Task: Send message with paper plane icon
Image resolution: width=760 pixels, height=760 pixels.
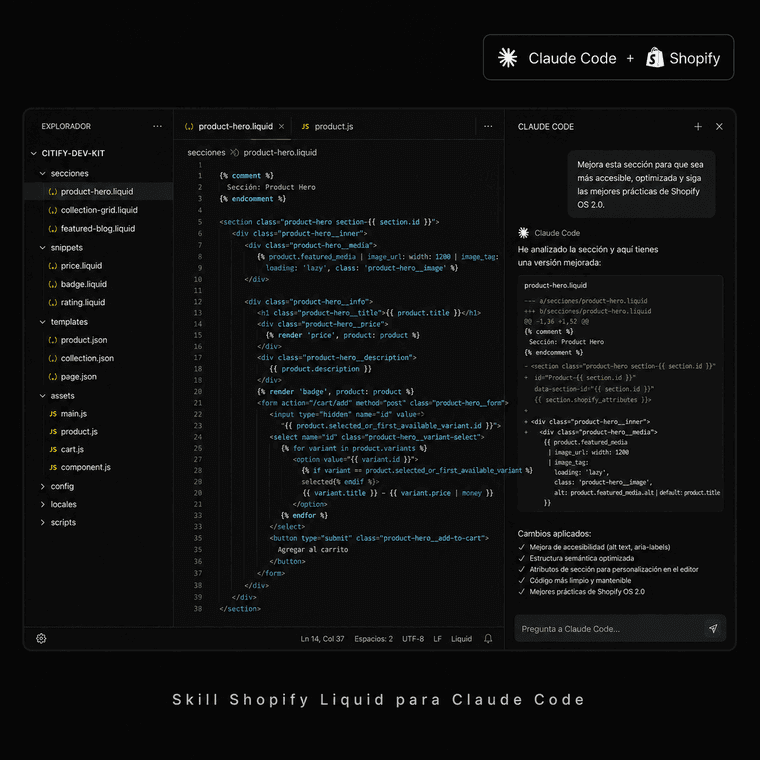Action: (713, 629)
